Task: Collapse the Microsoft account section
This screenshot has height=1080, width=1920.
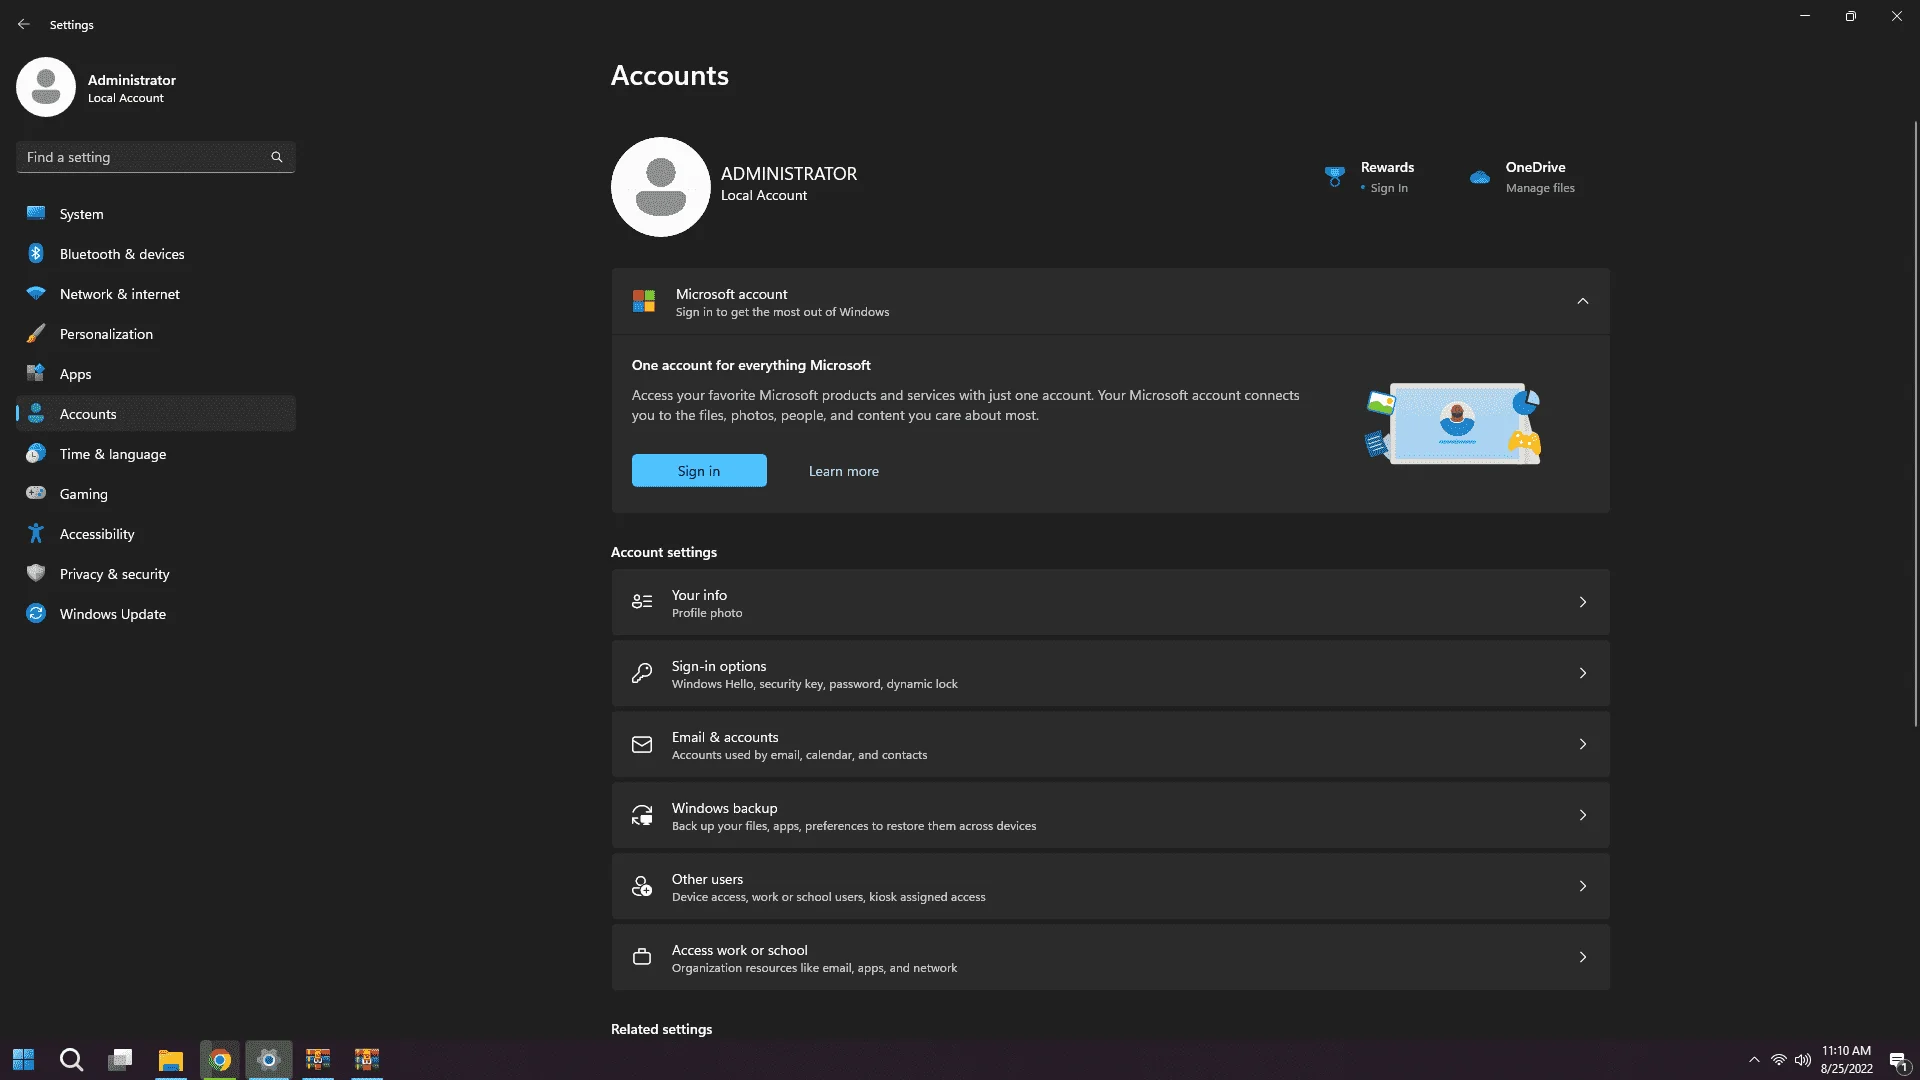Action: pos(1583,301)
